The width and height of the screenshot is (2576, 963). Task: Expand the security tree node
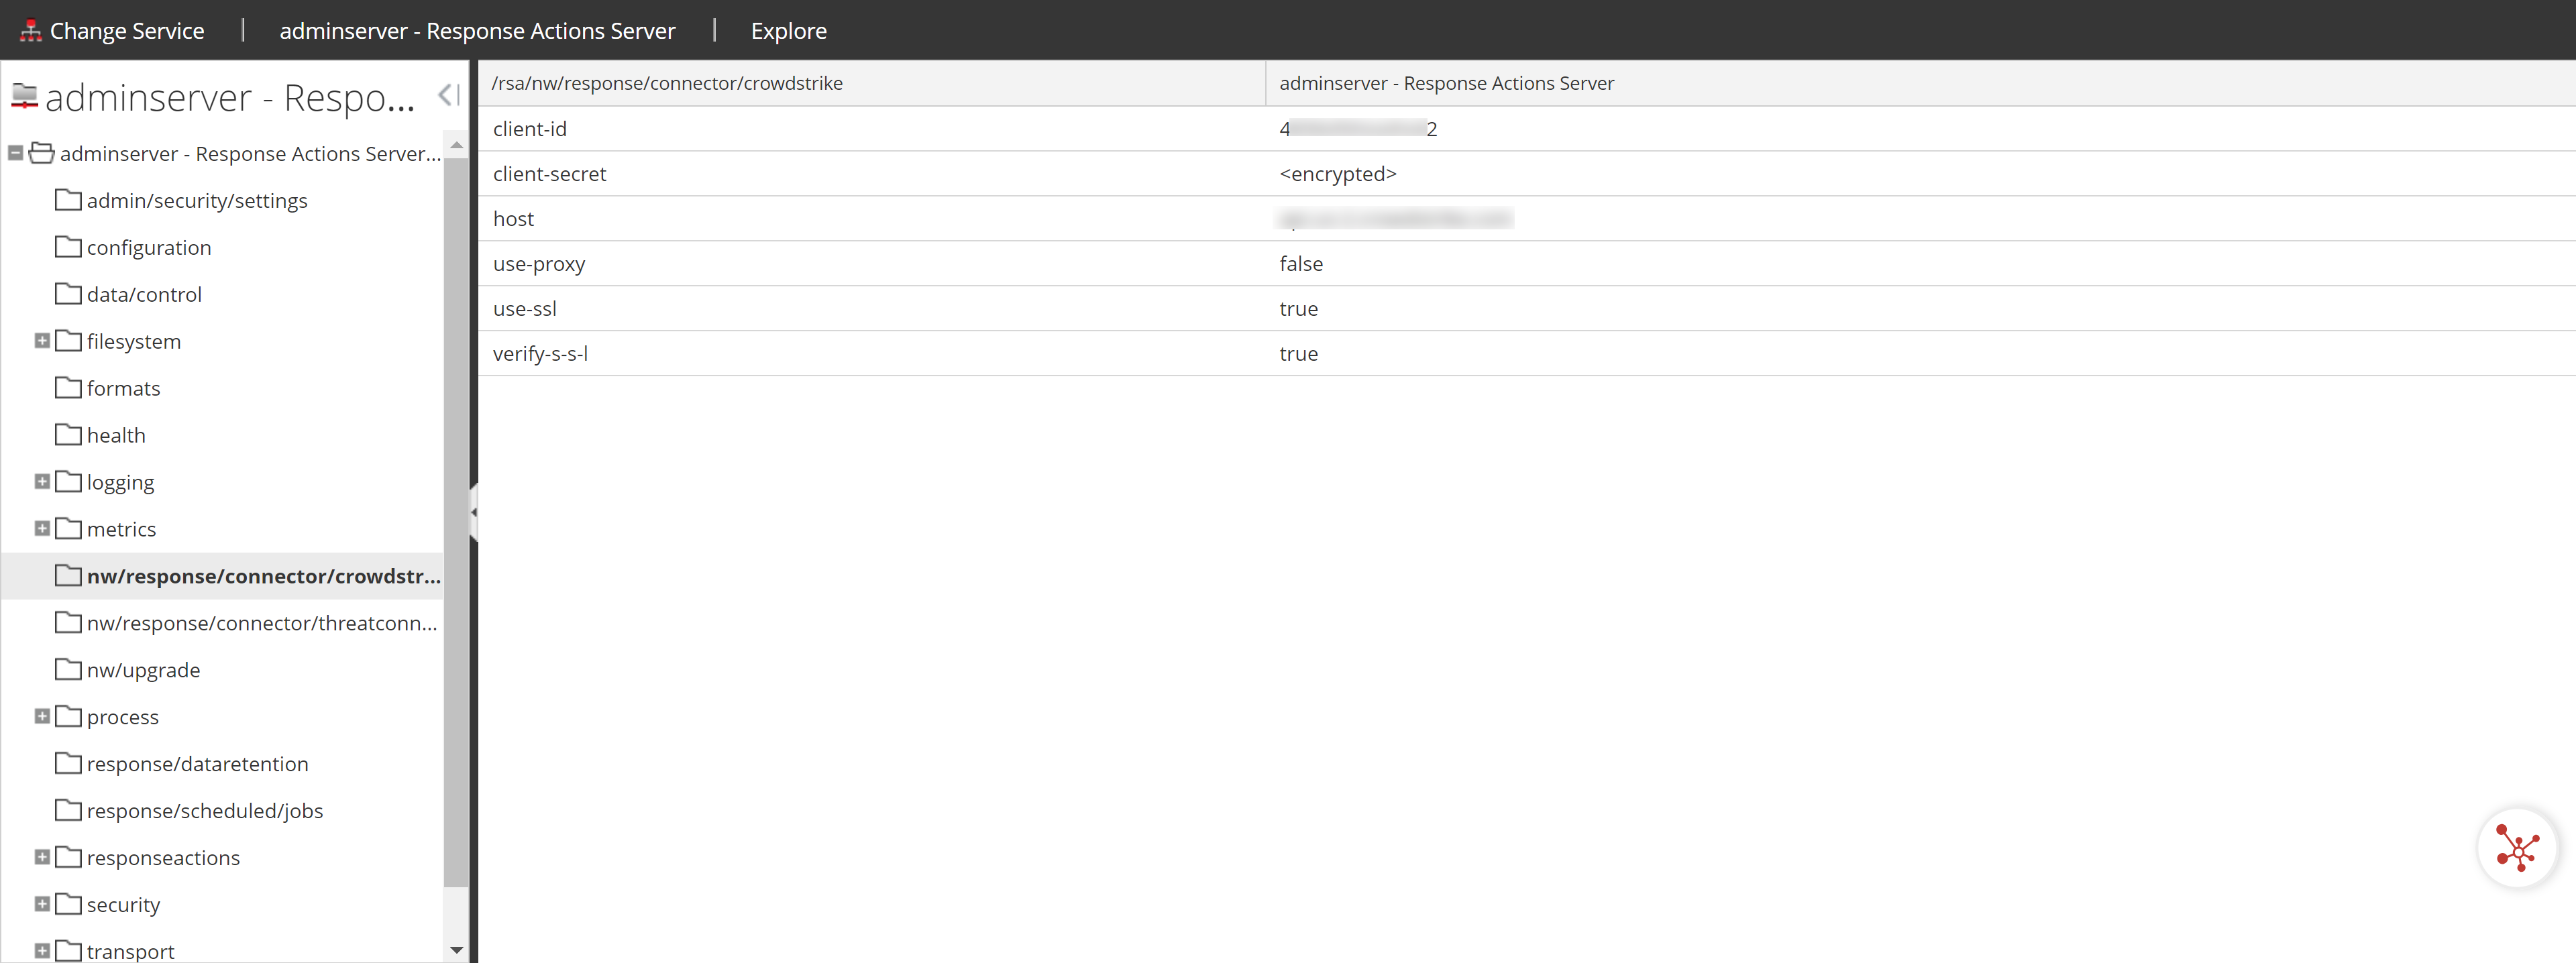pyautogui.click(x=41, y=904)
